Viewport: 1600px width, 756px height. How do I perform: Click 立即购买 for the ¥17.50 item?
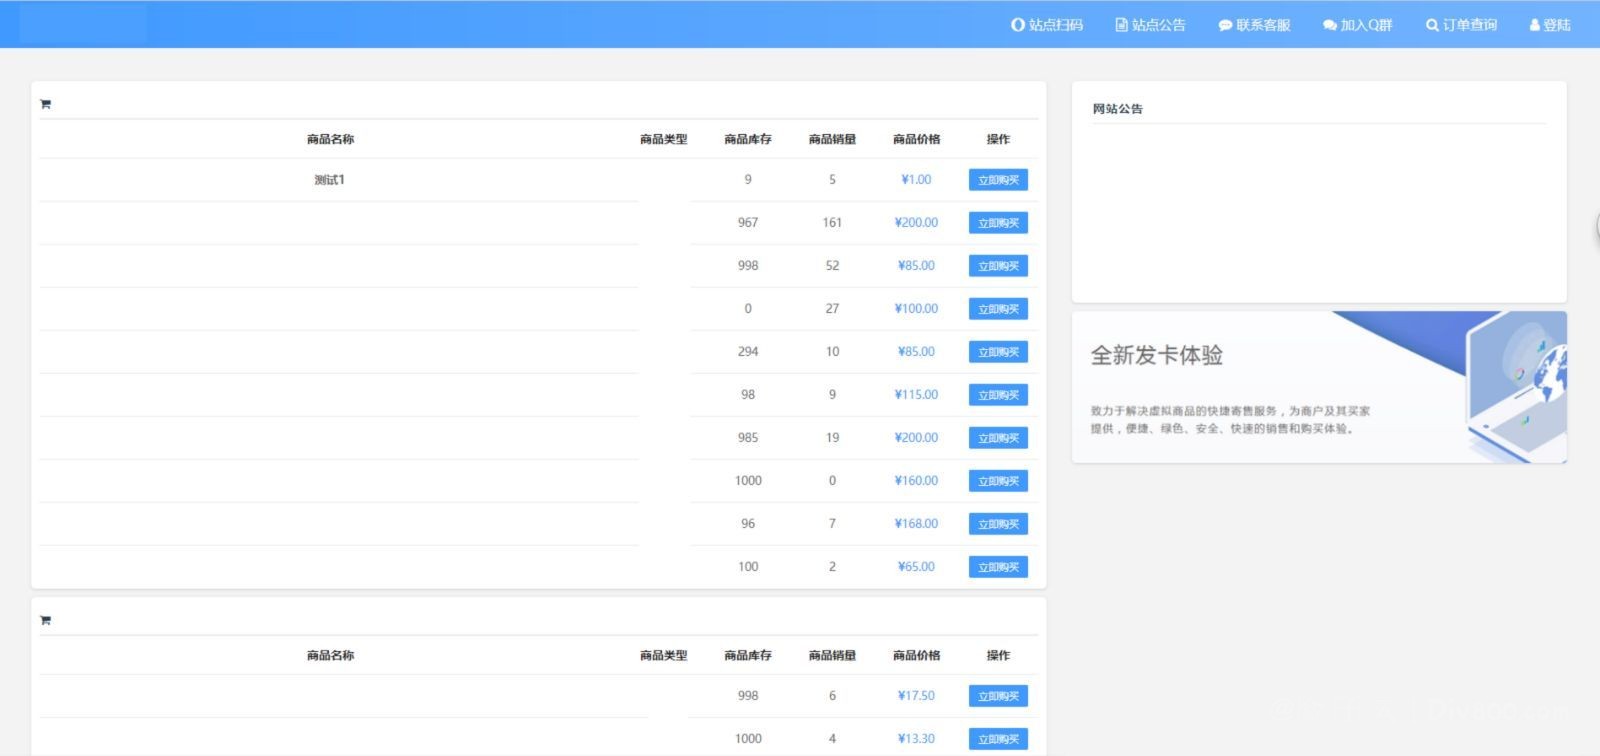pos(998,696)
